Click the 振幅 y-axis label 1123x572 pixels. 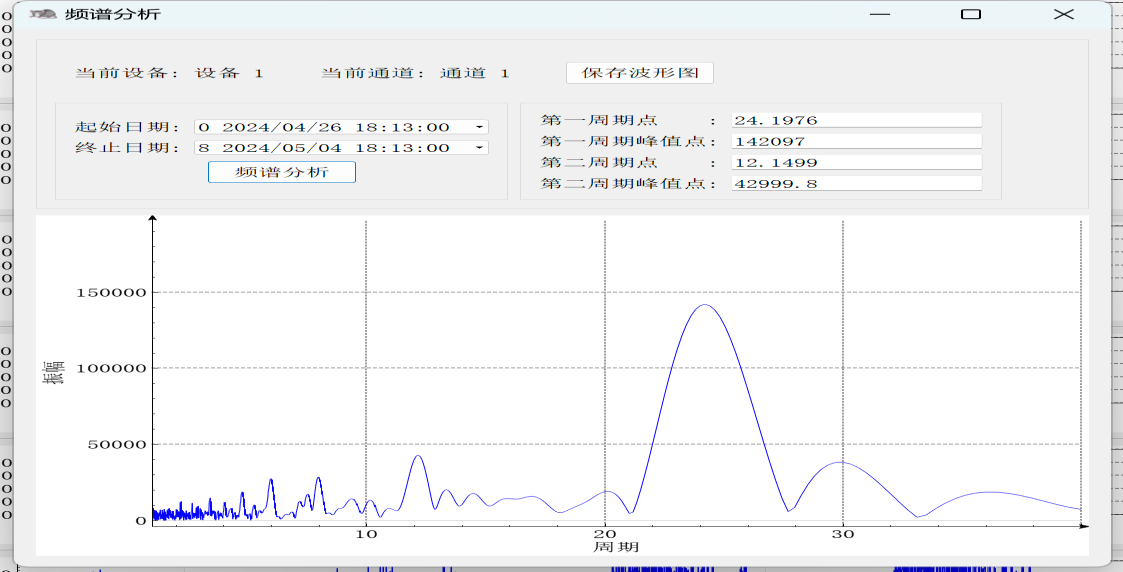[54, 372]
